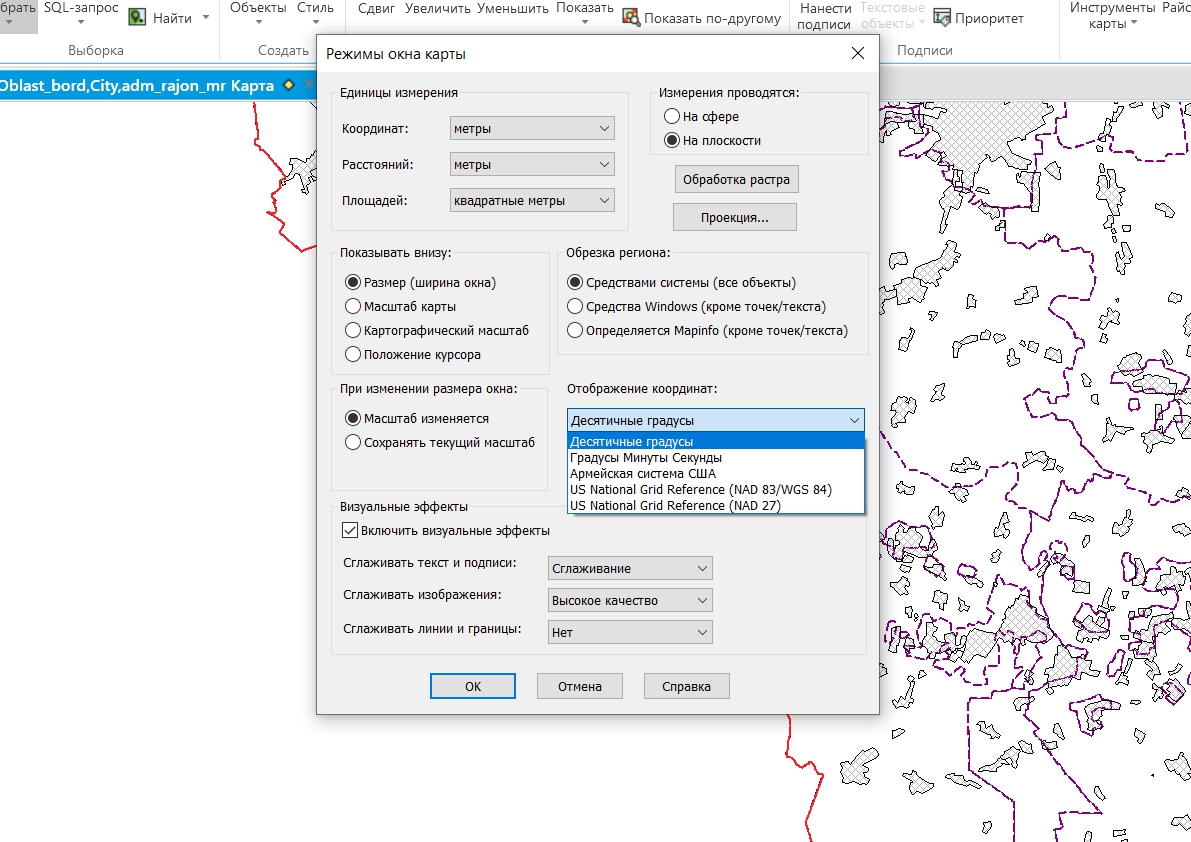
Task: Select Средствами системы (все объекты) option
Action: (575, 282)
